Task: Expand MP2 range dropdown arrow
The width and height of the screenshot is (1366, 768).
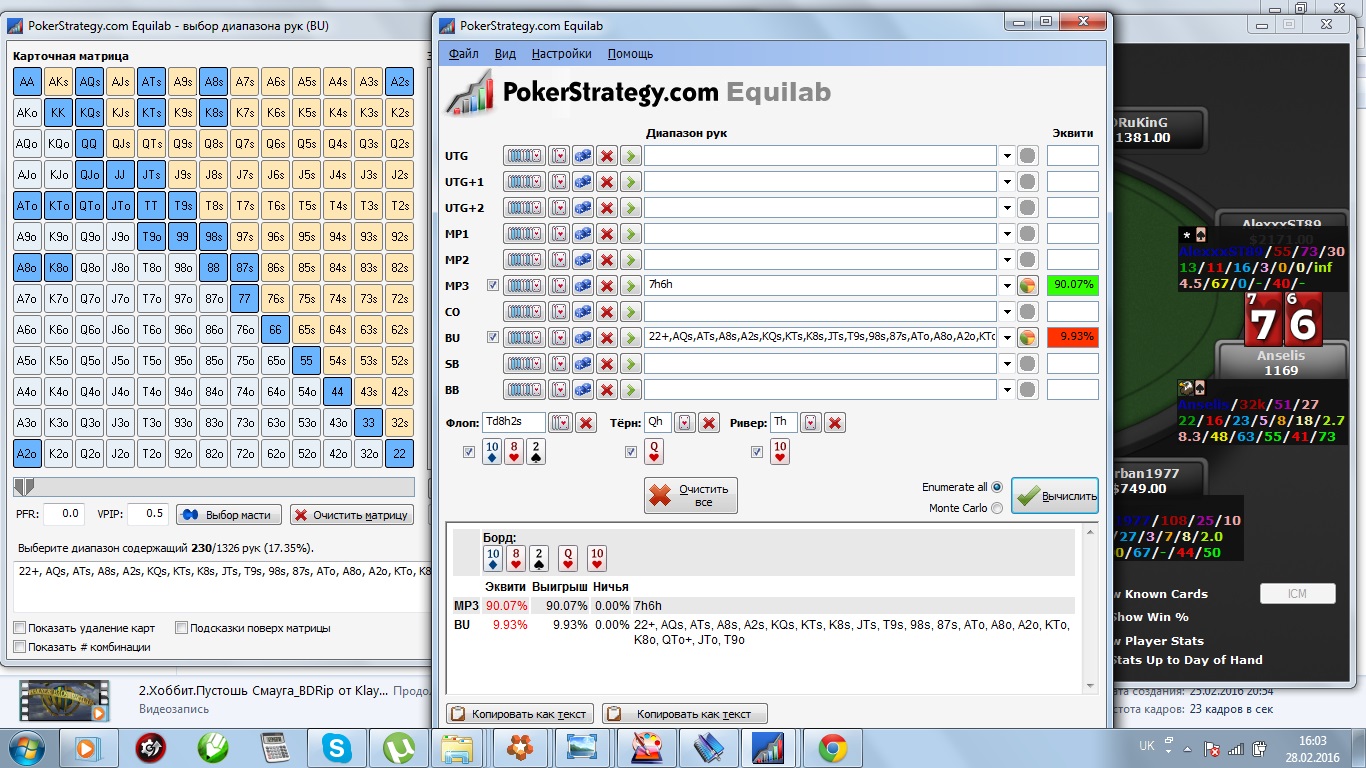Action: coord(1005,259)
